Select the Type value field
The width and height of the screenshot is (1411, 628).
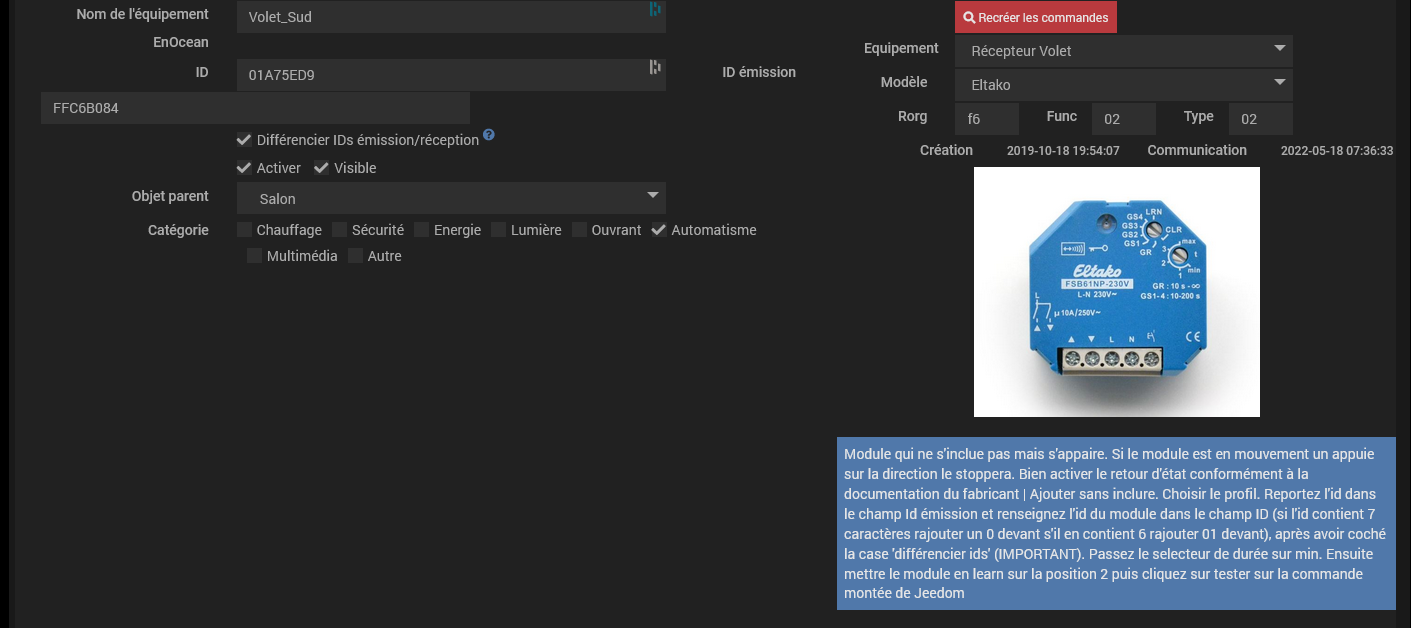click(1260, 119)
